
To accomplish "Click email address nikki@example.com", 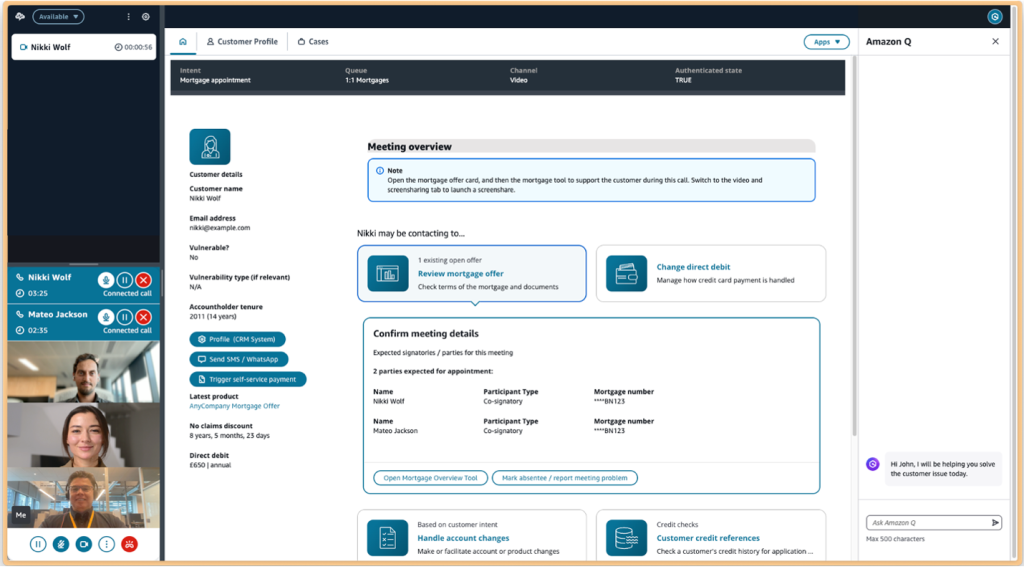I will tap(219, 228).
